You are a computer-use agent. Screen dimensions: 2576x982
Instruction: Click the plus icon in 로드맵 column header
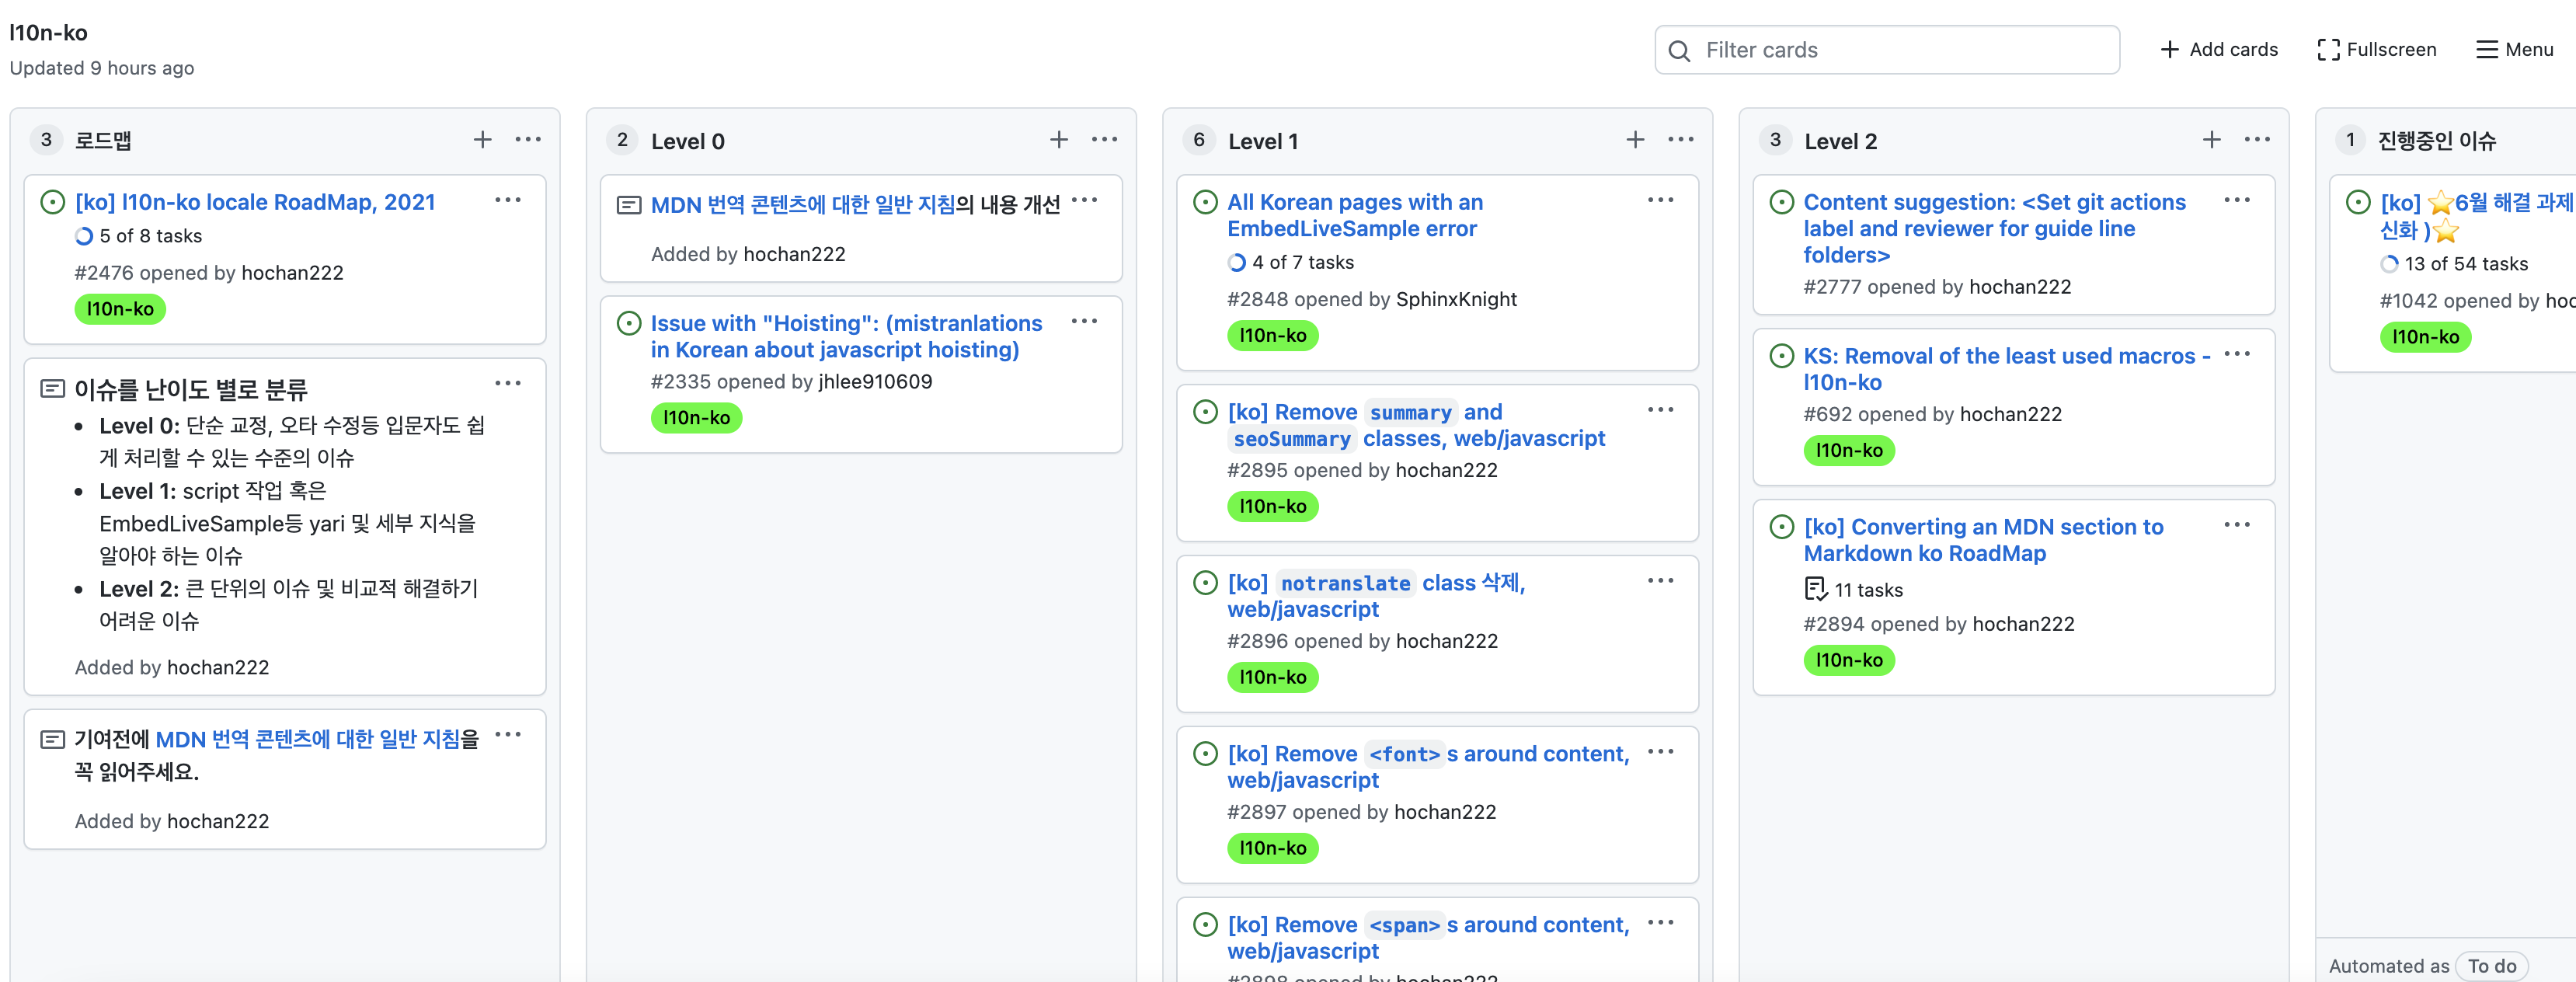482,140
